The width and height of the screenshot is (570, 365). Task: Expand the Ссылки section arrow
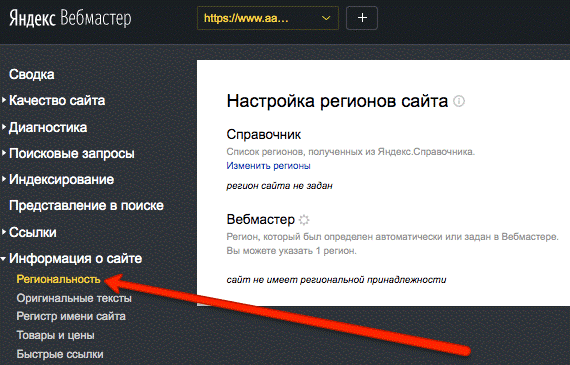point(4,232)
